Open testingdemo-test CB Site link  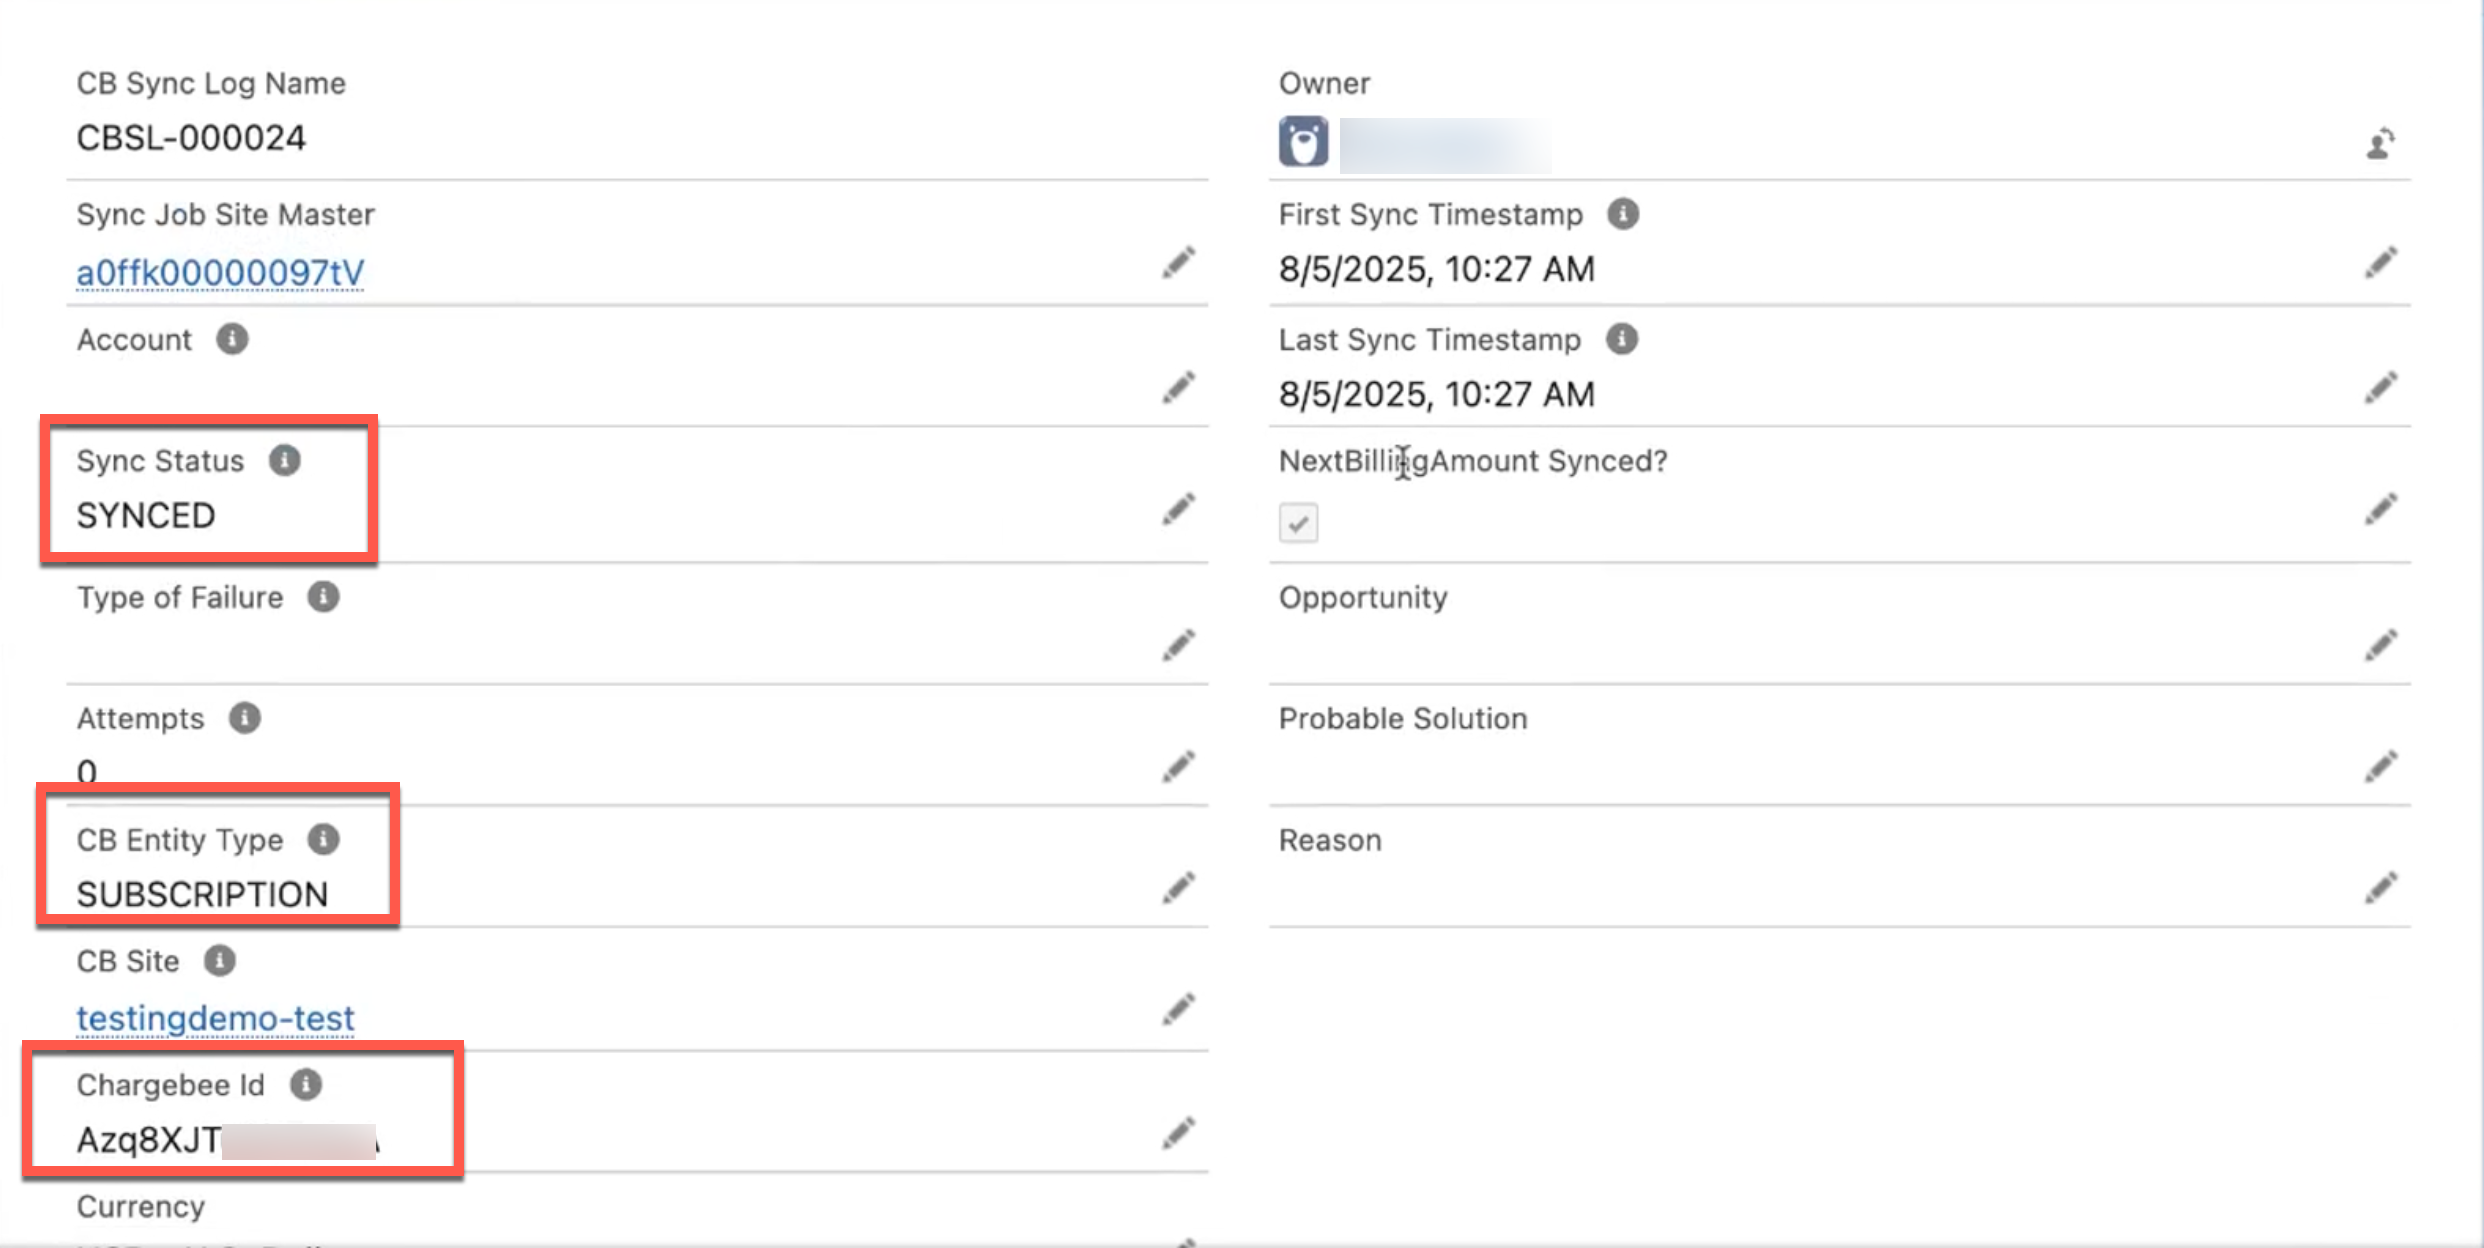(x=215, y=1018)
